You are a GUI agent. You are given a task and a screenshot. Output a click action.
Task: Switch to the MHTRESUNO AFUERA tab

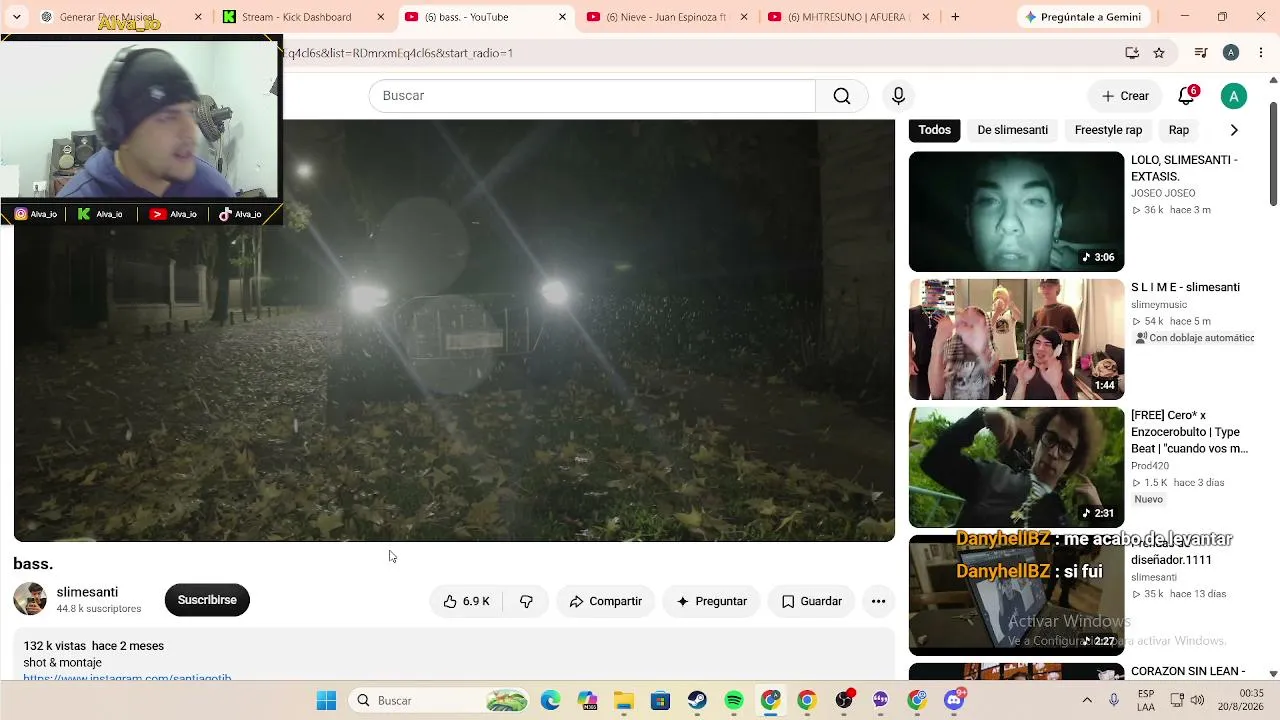pyautogui.click(x=848, y=17)
